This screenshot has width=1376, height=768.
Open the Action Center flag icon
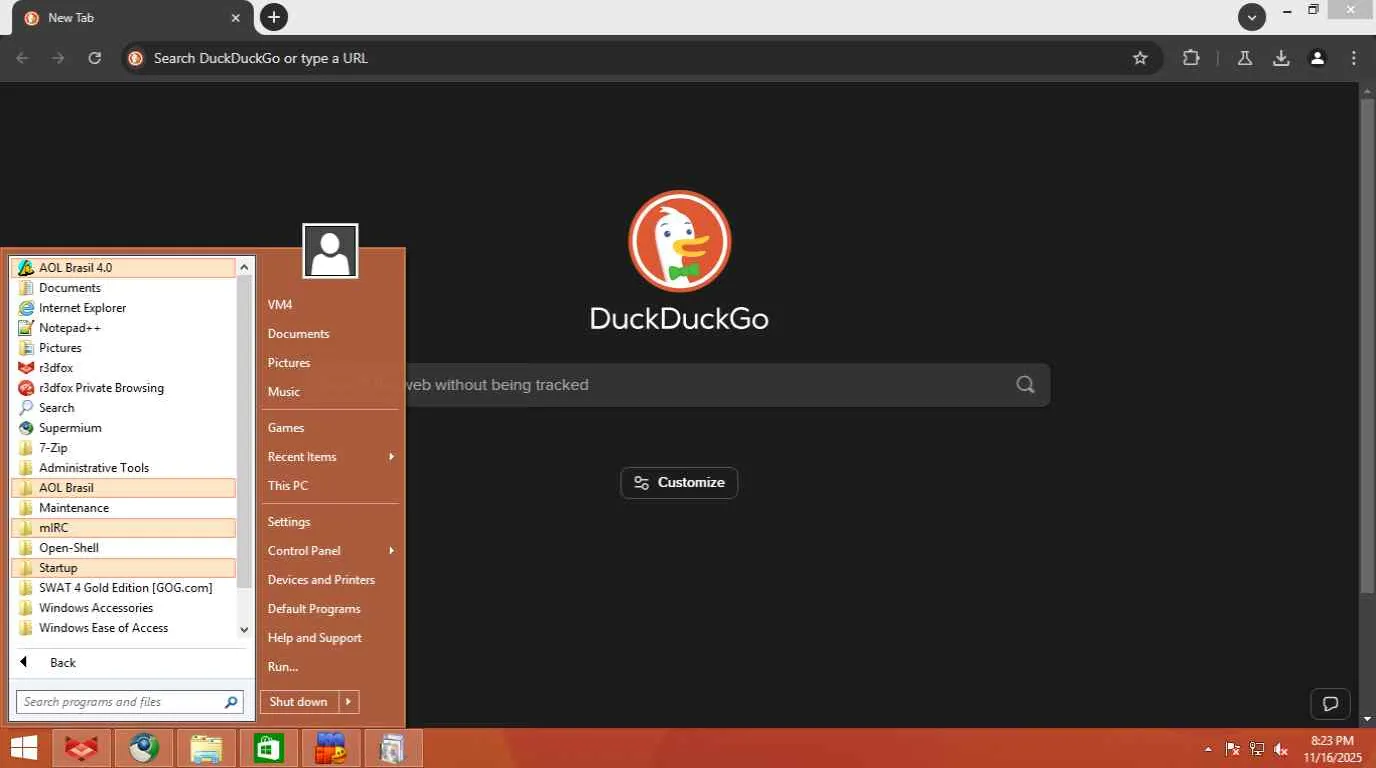click(x=1233, y=749)
